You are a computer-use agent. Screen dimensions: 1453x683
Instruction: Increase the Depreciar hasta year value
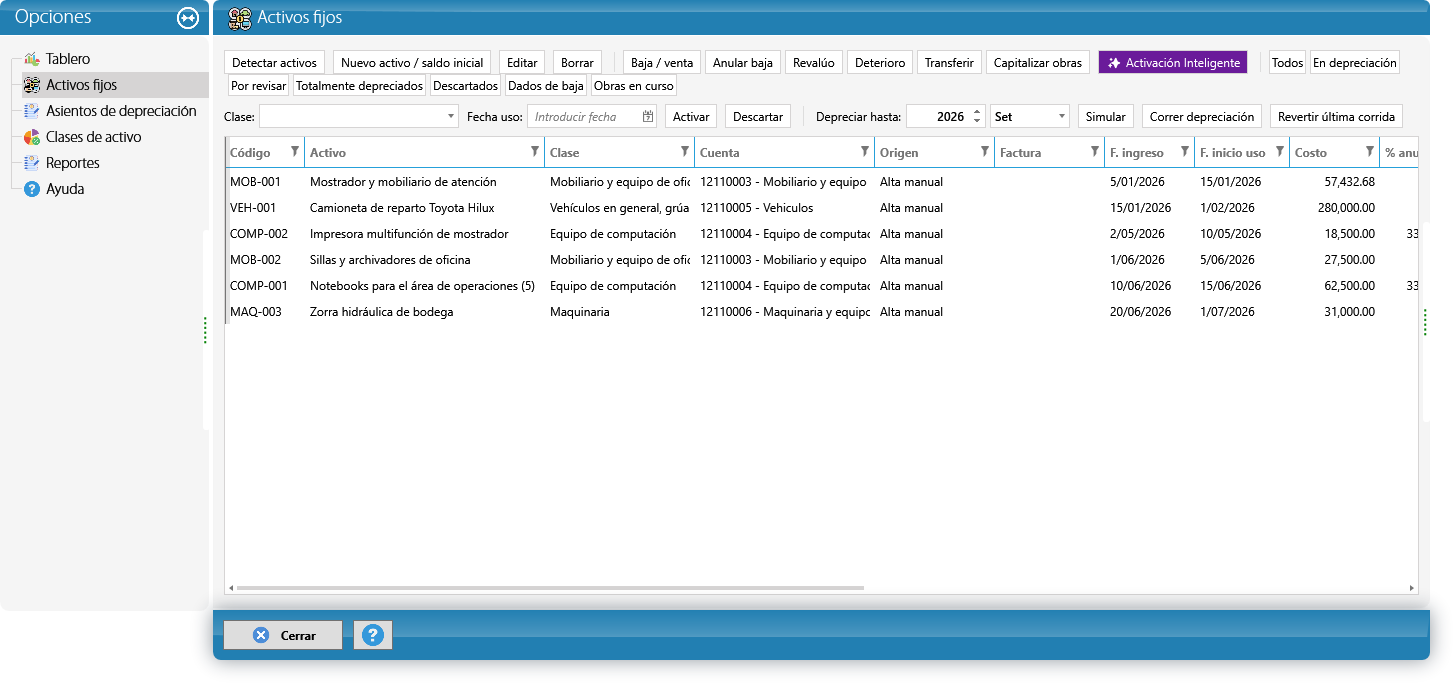pos(977,112)
